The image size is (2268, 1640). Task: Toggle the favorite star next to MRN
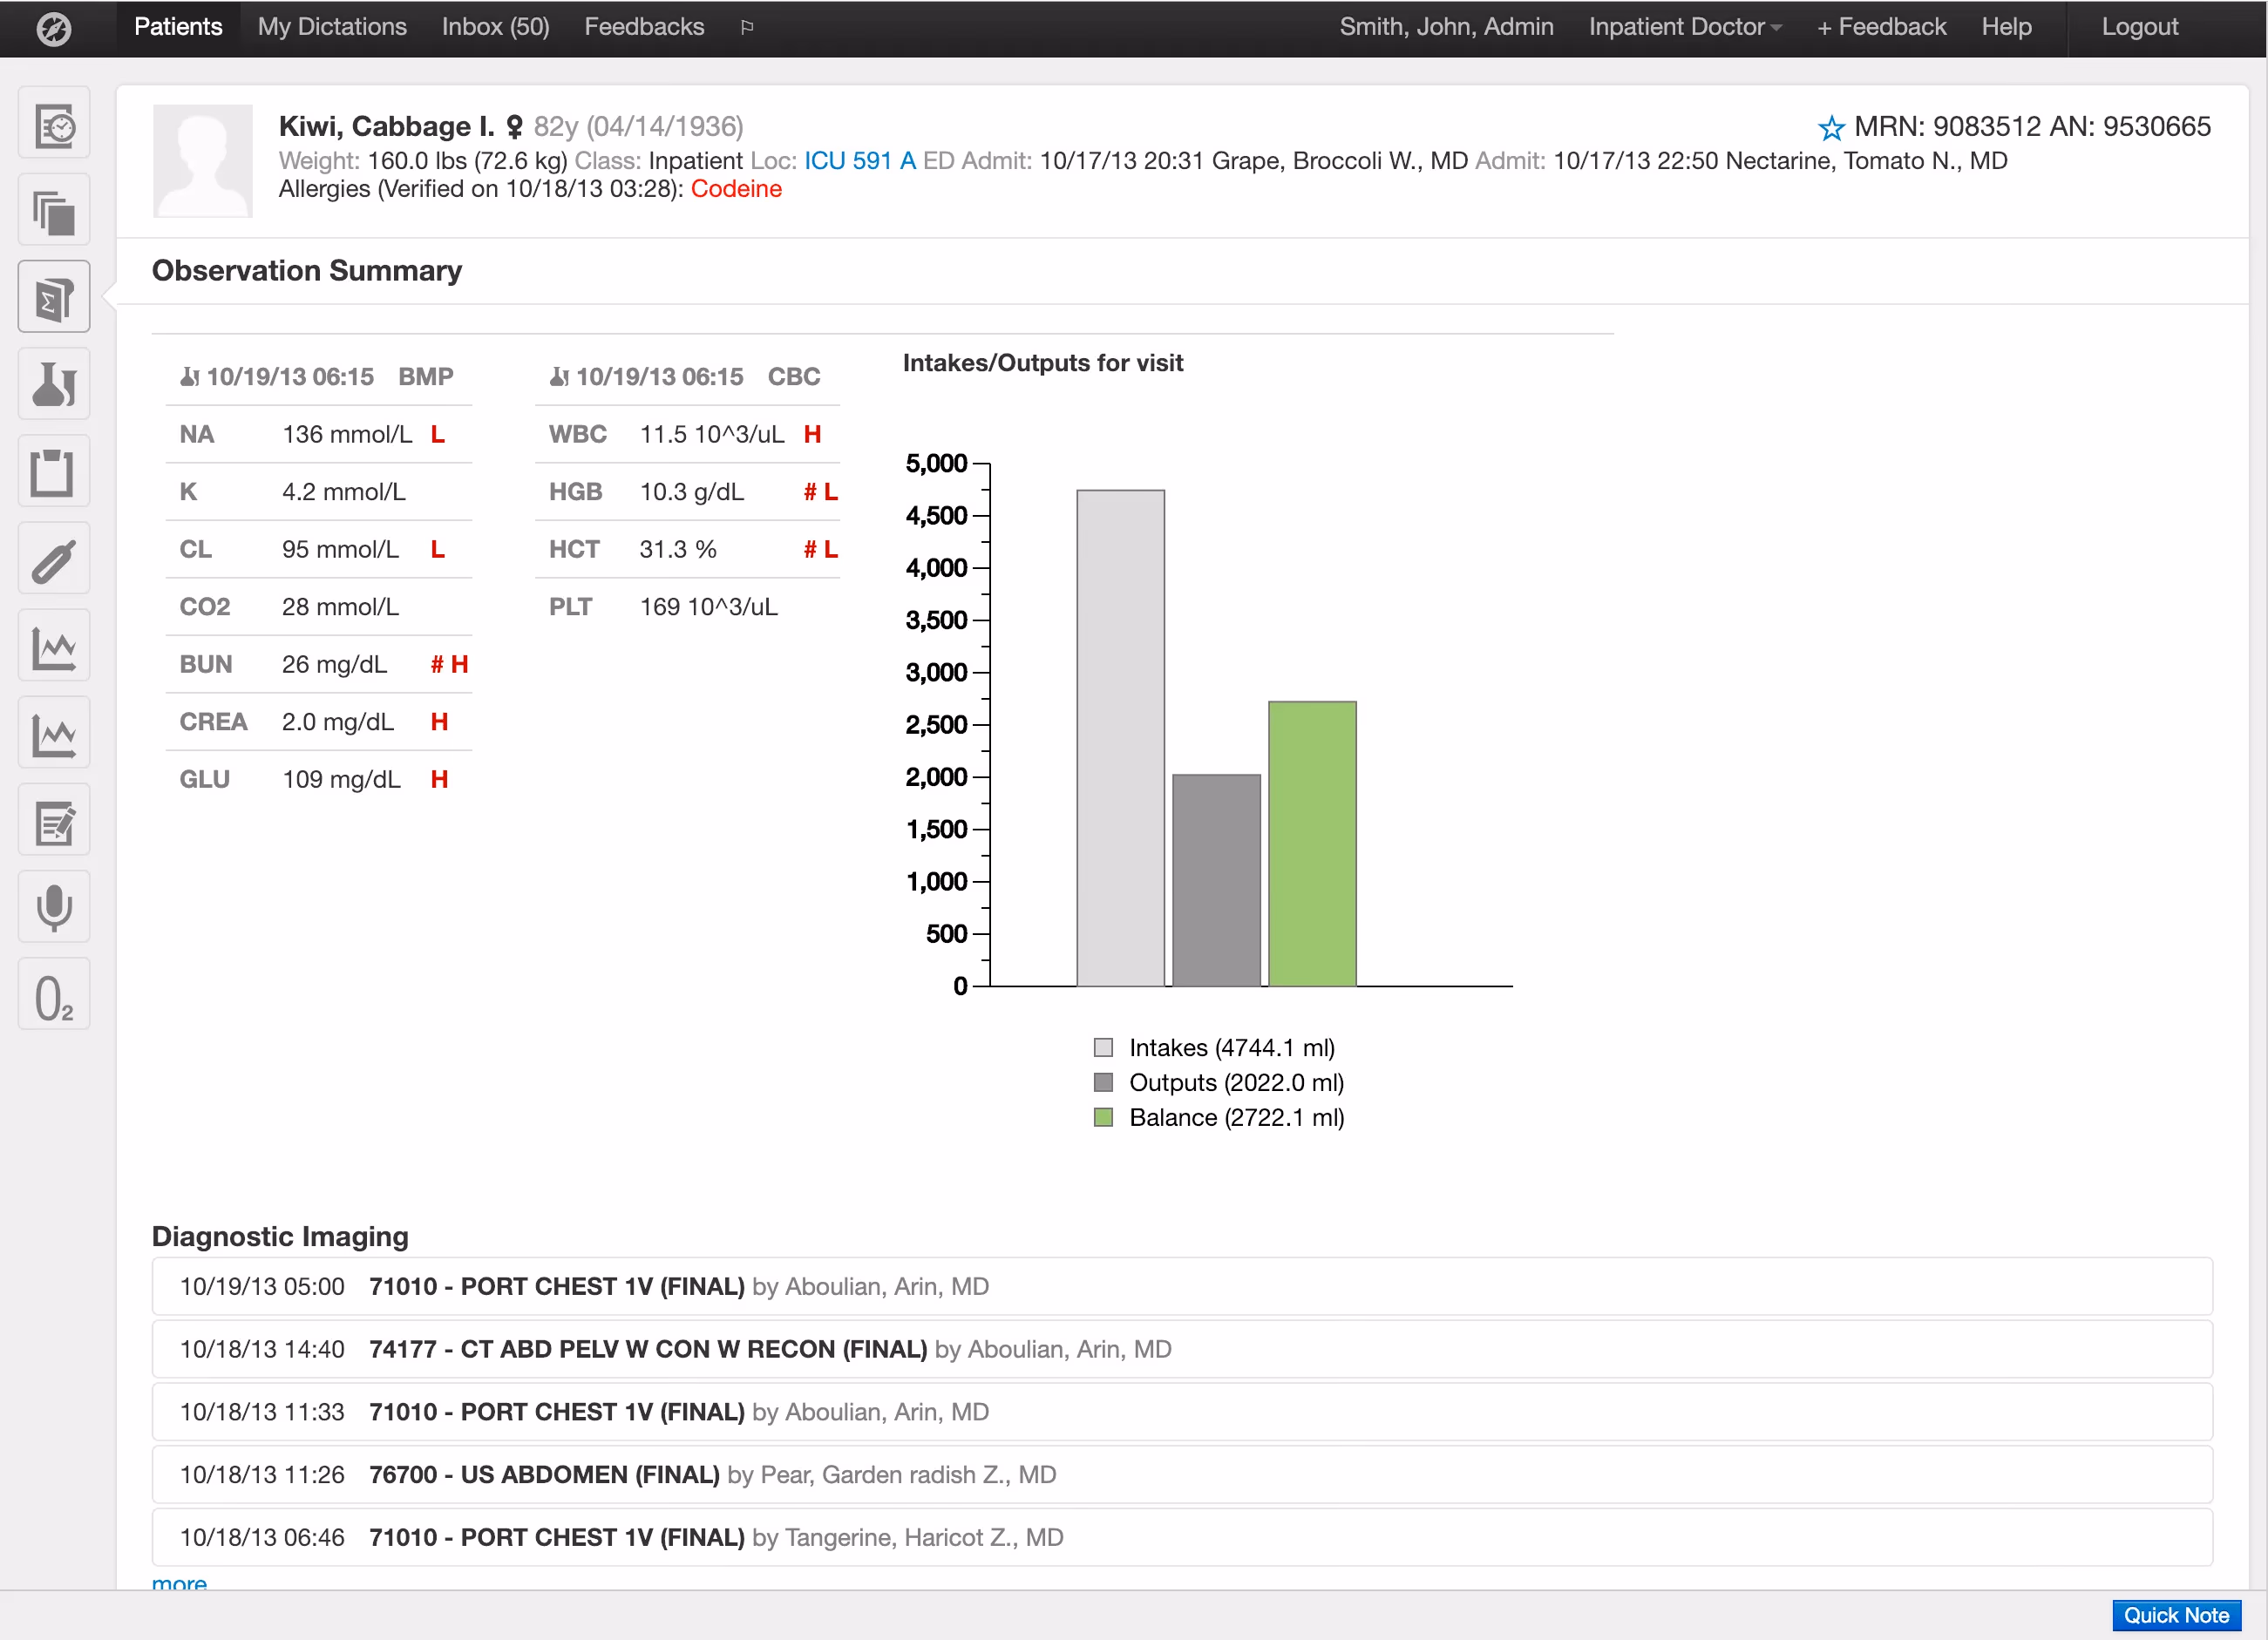[x=1830, y=128]
